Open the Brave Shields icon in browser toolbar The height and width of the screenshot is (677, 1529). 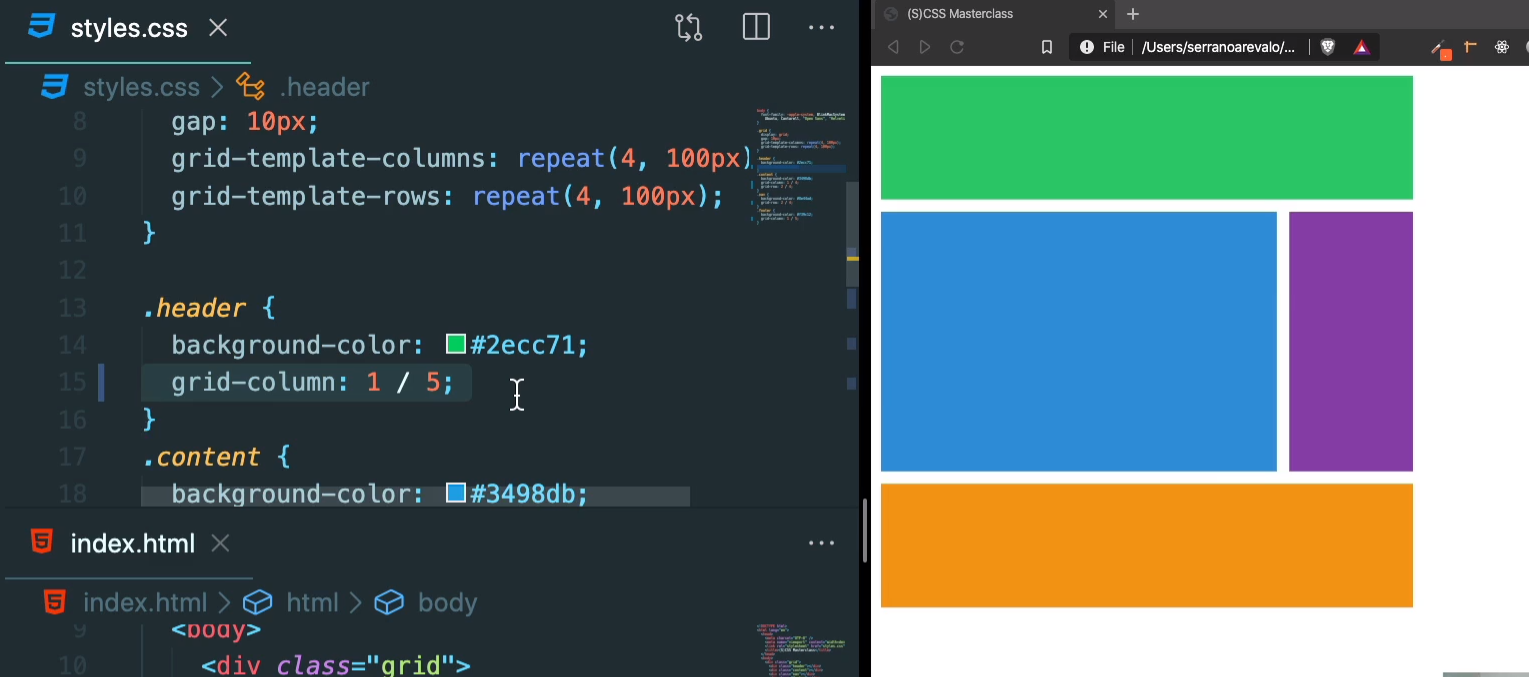[x=1326, y=46]
